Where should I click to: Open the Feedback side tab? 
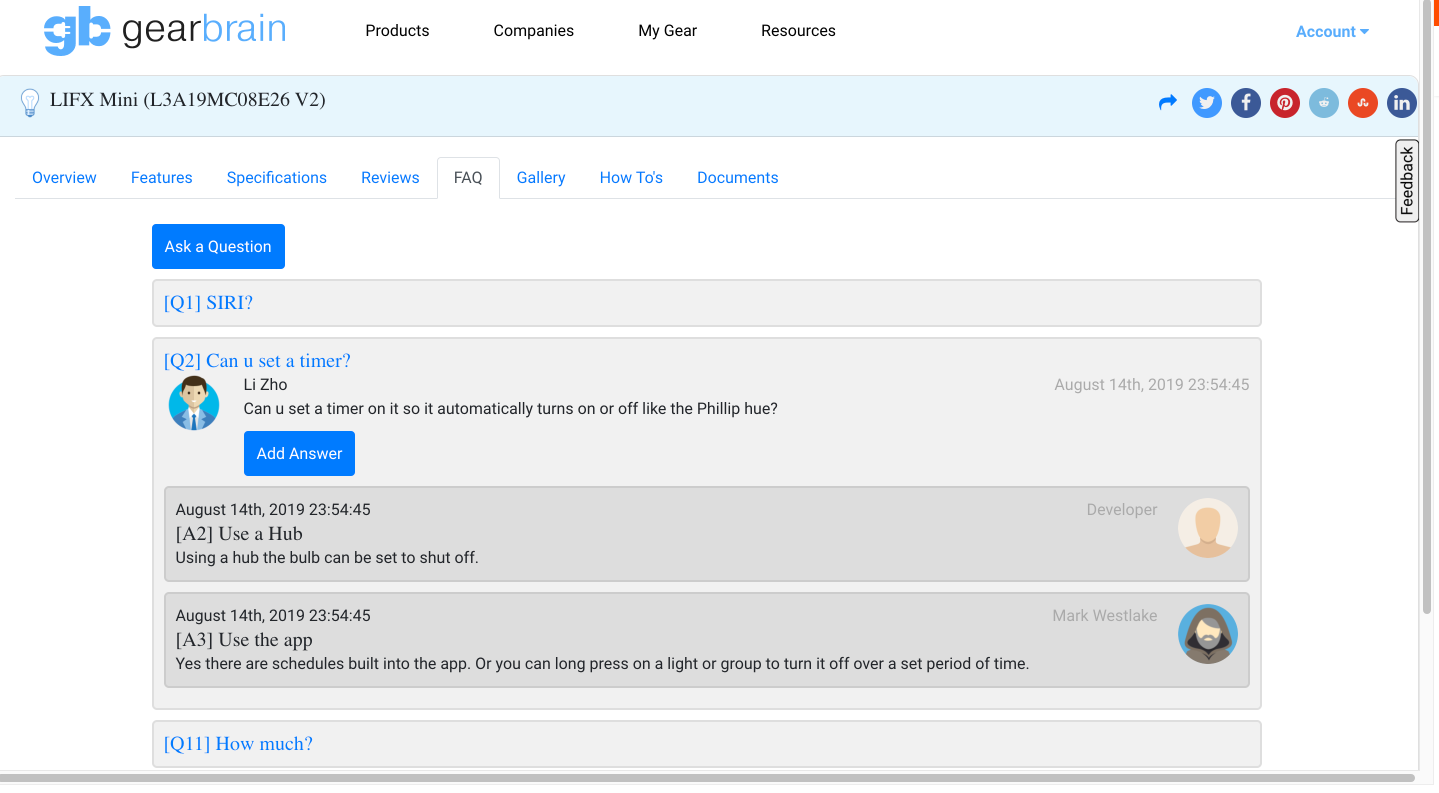pos(1407,181)
